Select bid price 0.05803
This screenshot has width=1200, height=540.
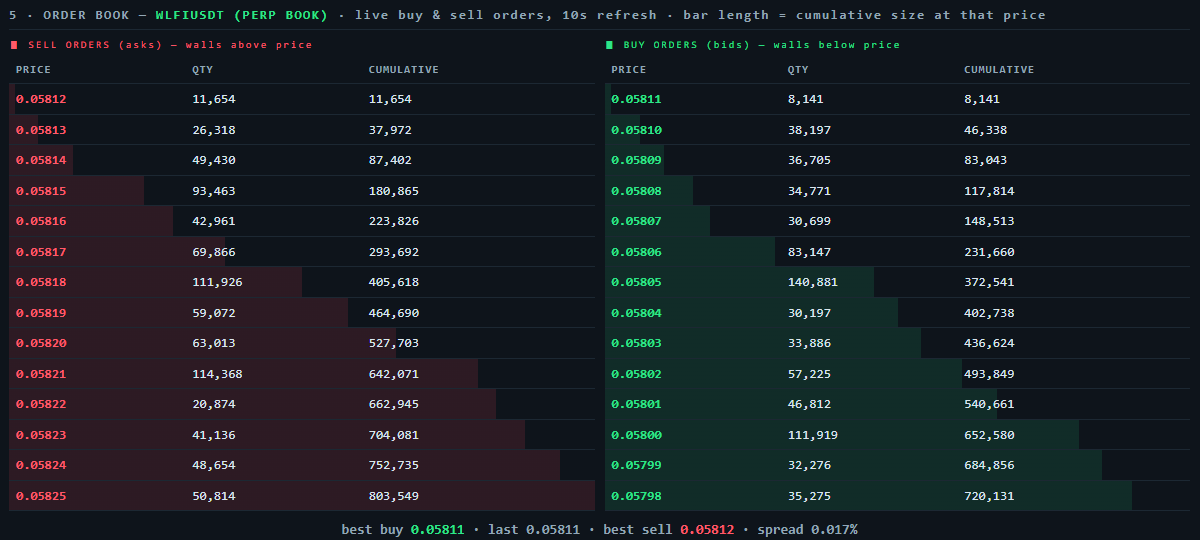click(x=636, y=343)
